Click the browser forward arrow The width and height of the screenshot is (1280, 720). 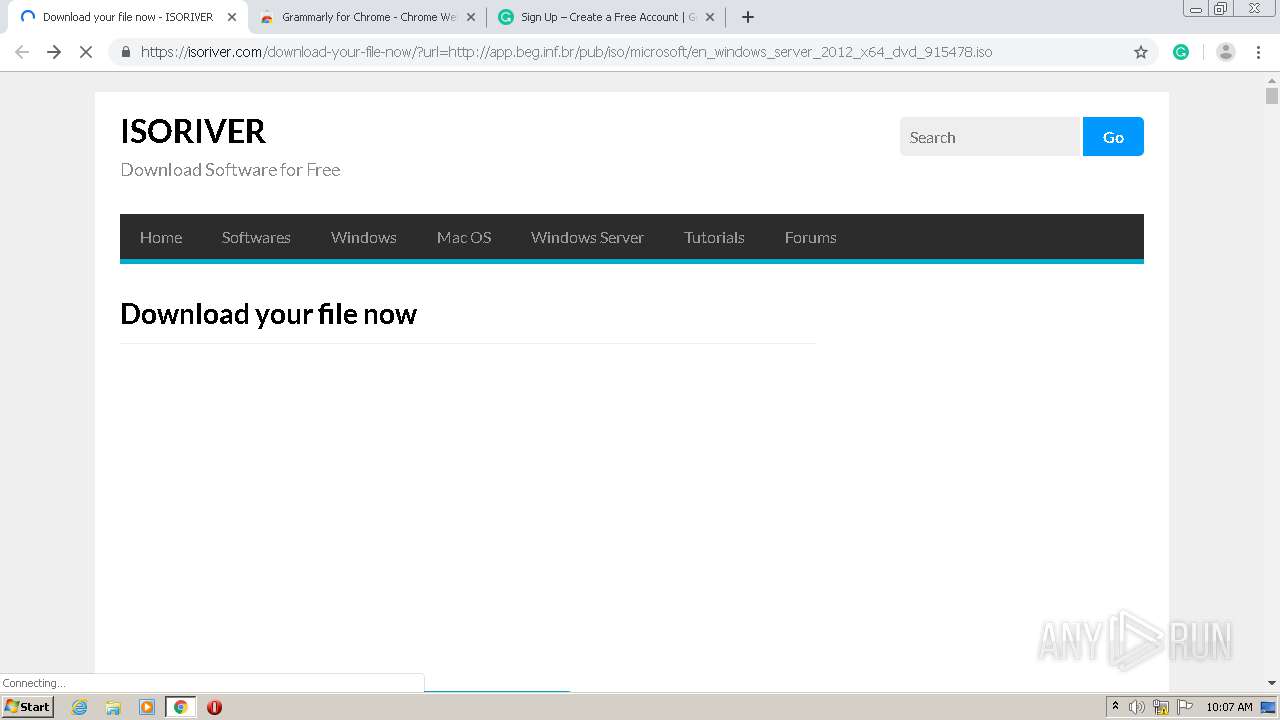54,52
